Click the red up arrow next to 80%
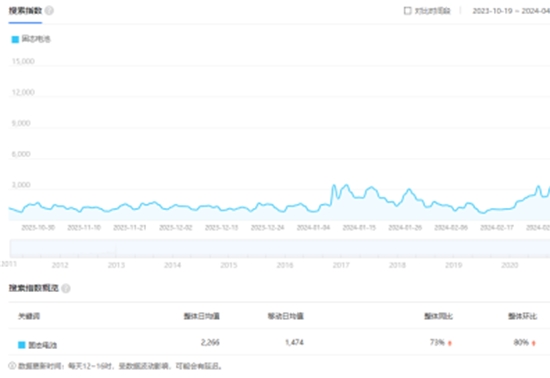The image size is (550, 378). pyautogui.click(x=534, y=343)
